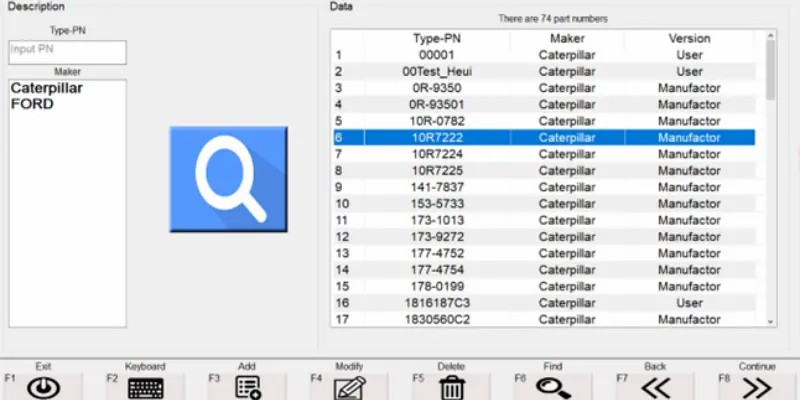Select FORD in the Maker list
Viewport: 800px width, 400px height.
click(32, 104)
